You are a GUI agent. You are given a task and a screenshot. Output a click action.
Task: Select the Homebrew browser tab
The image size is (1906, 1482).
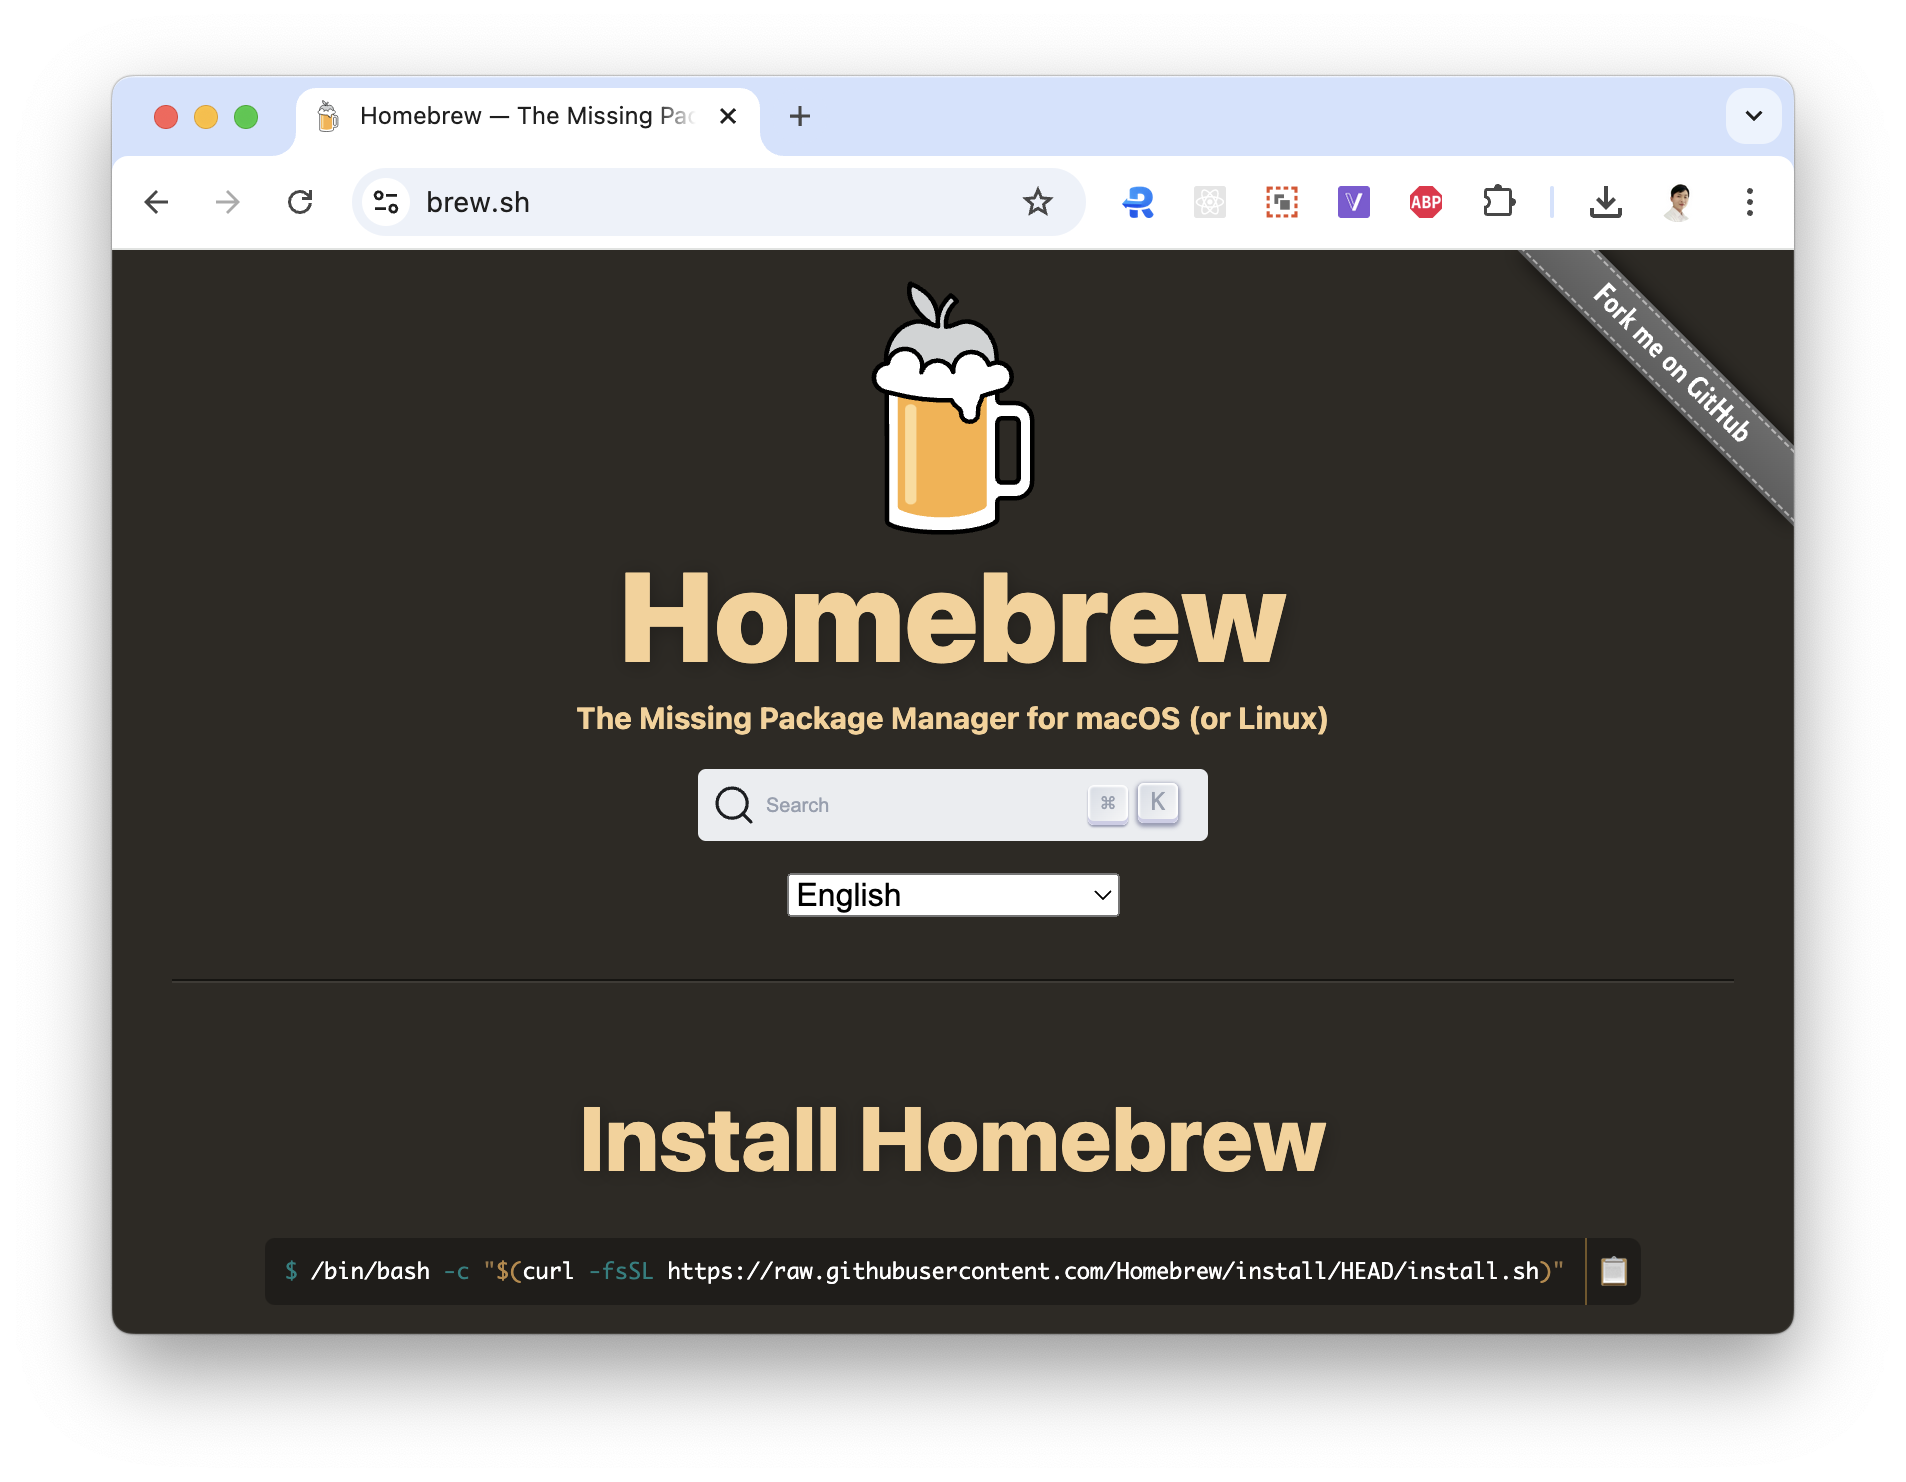[x=520, y=116]
